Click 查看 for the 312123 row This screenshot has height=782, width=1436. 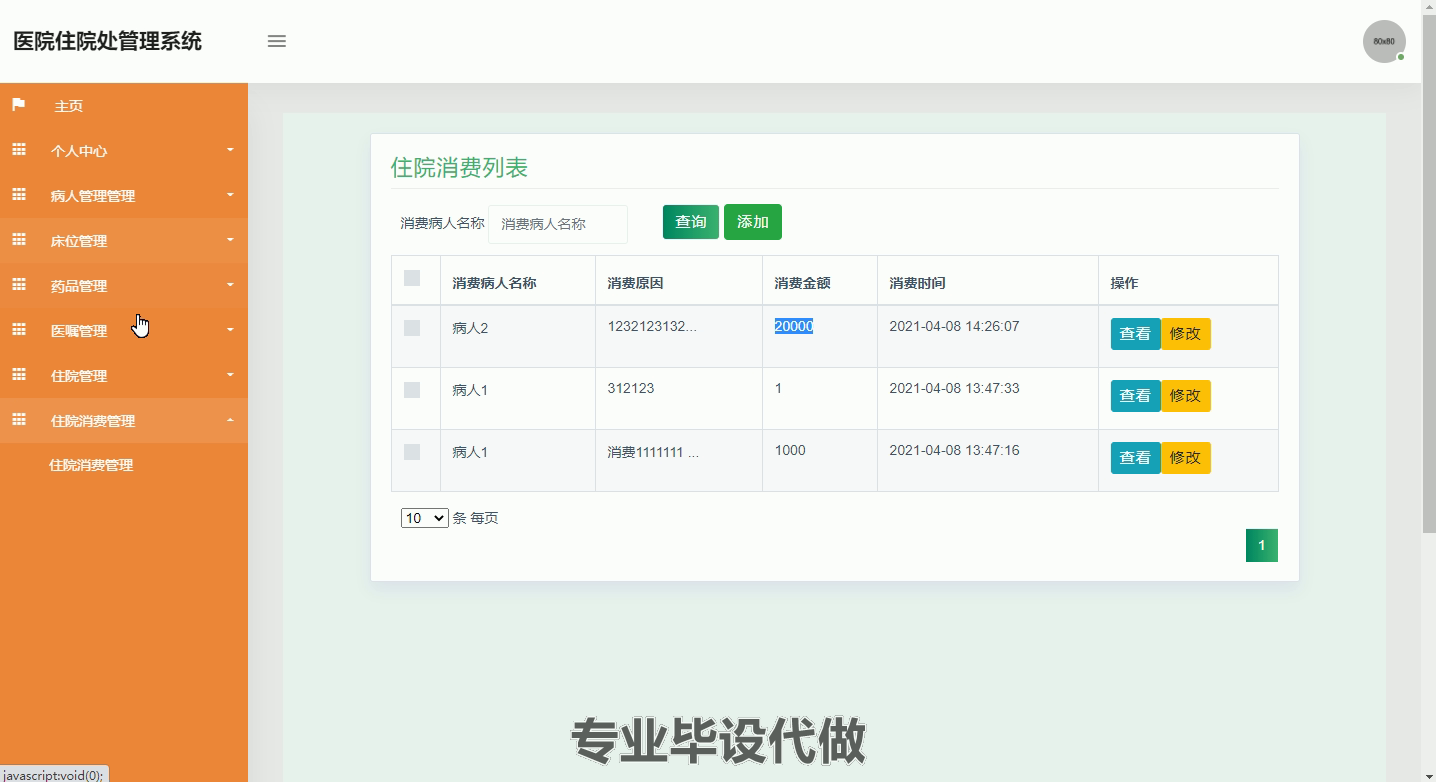coord(1135,396)
